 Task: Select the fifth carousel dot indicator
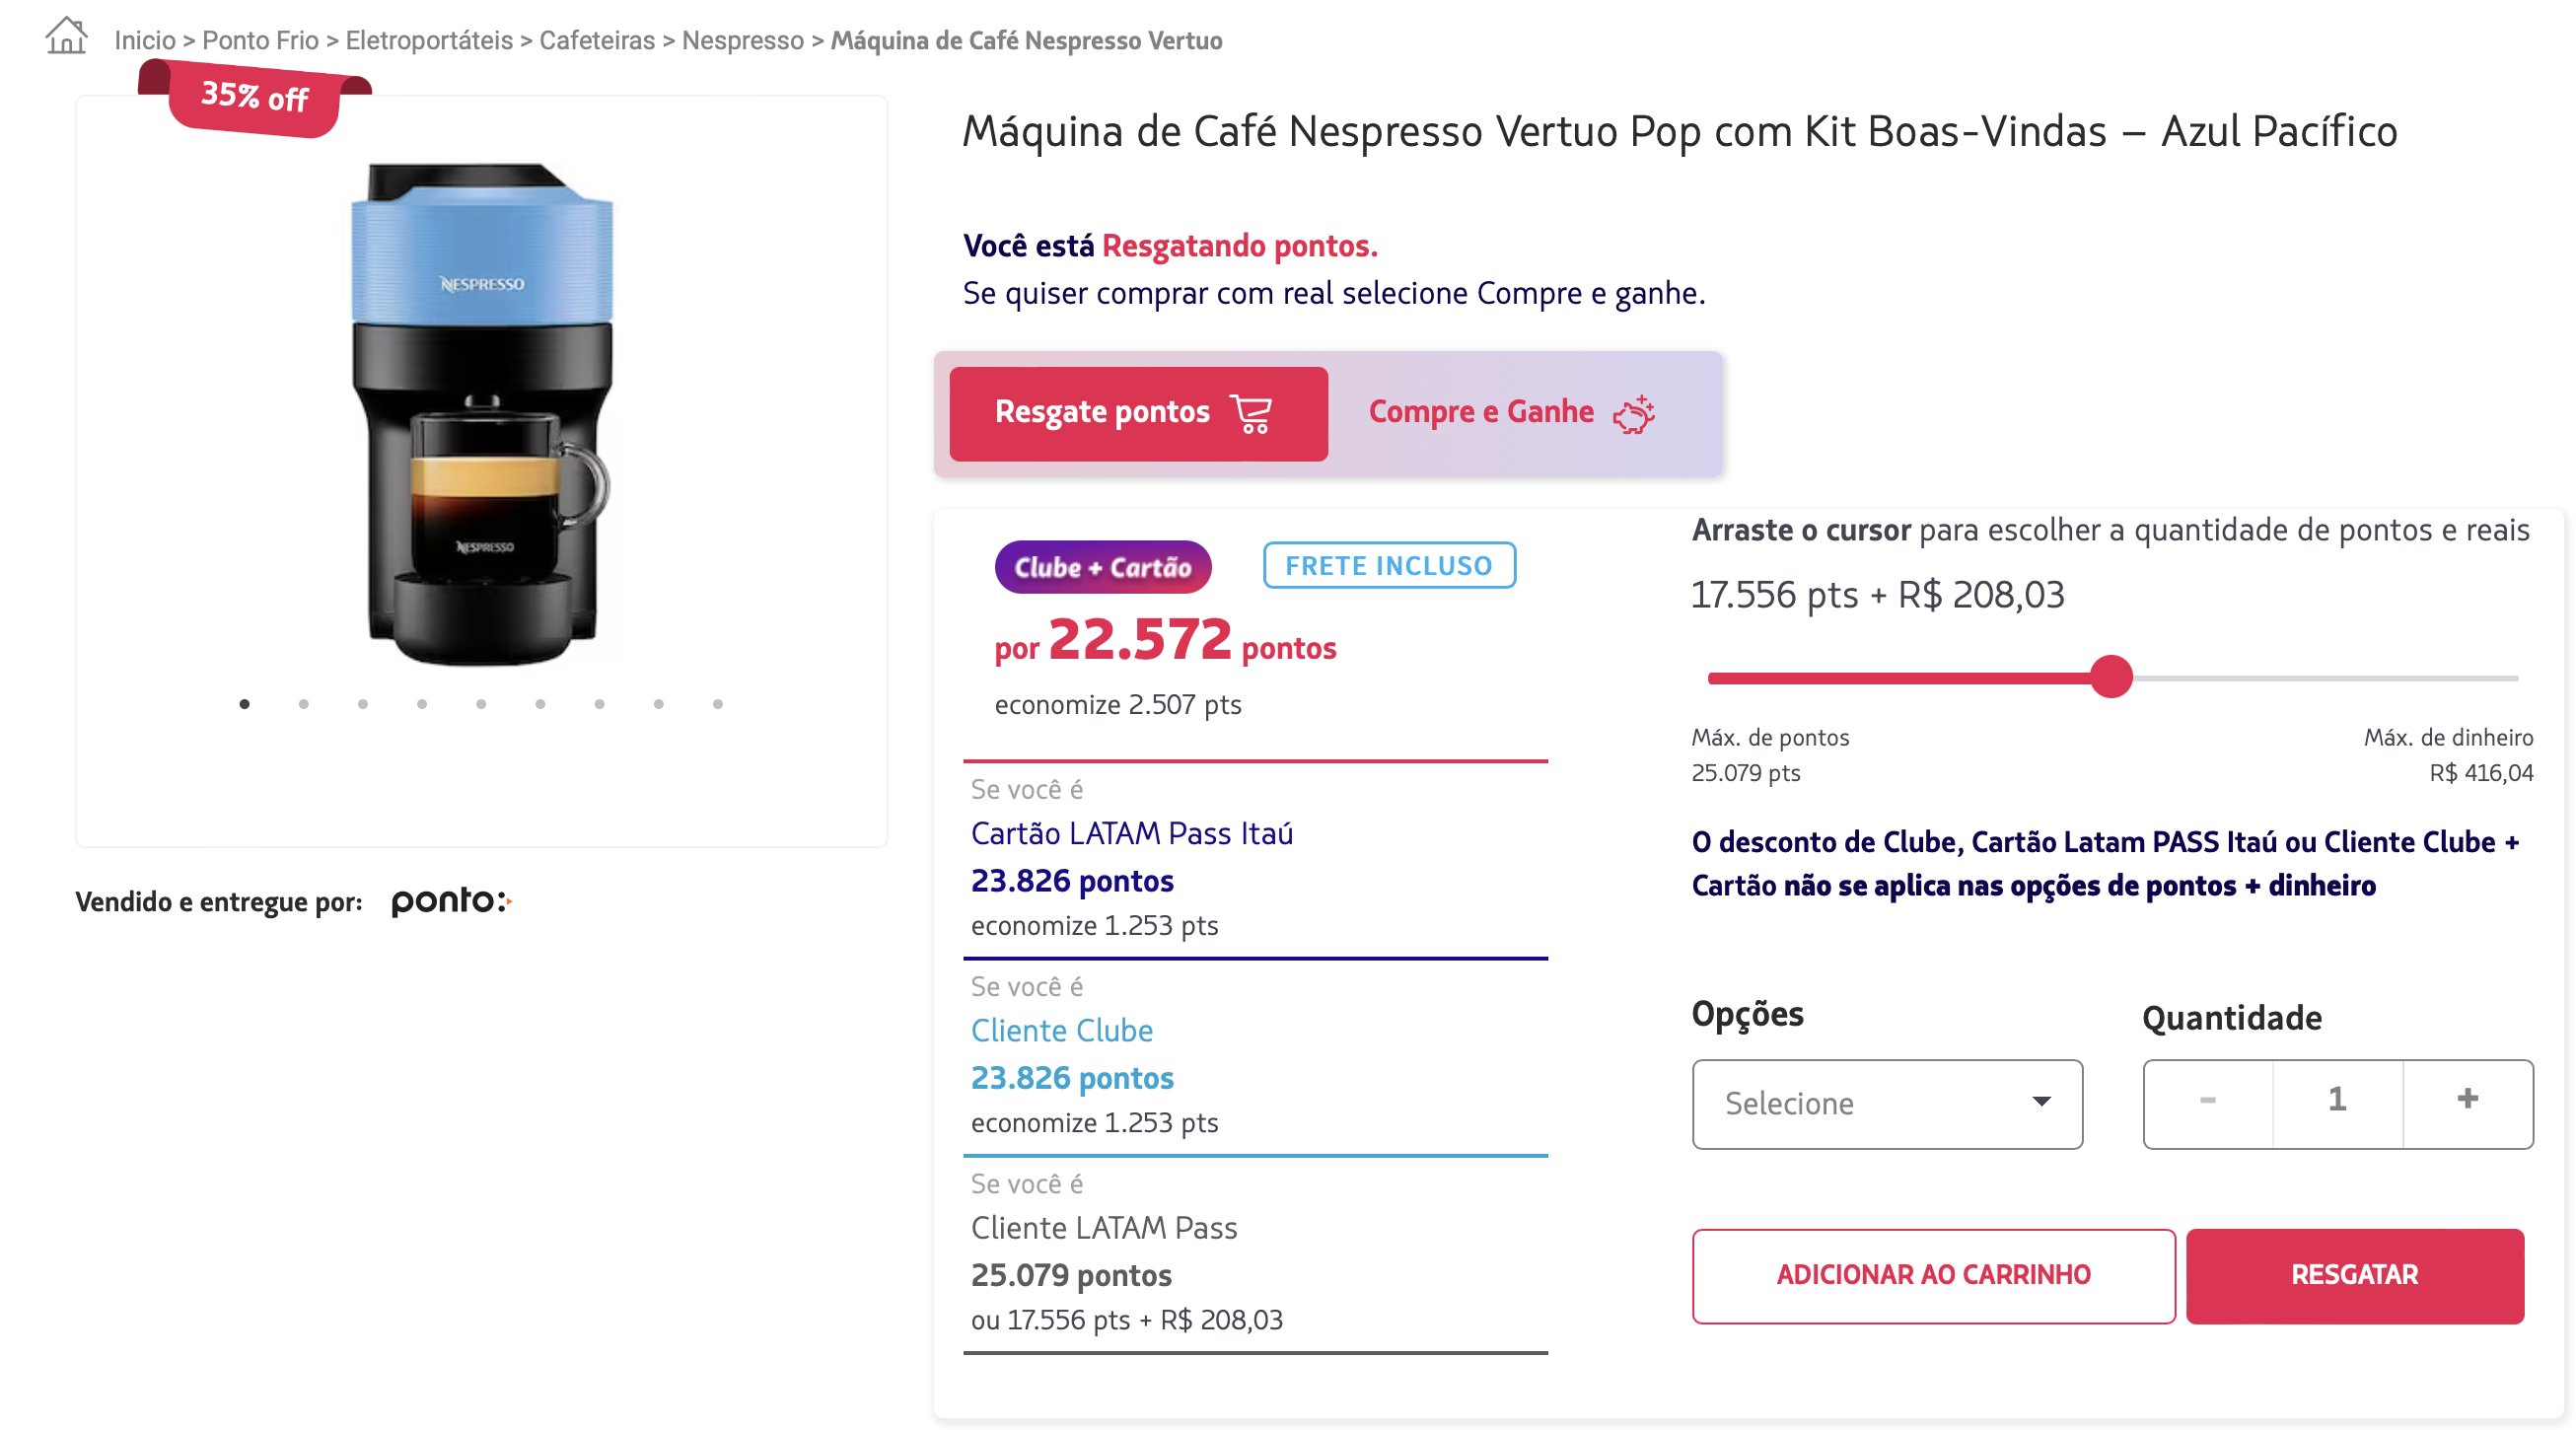pos(481,704)
